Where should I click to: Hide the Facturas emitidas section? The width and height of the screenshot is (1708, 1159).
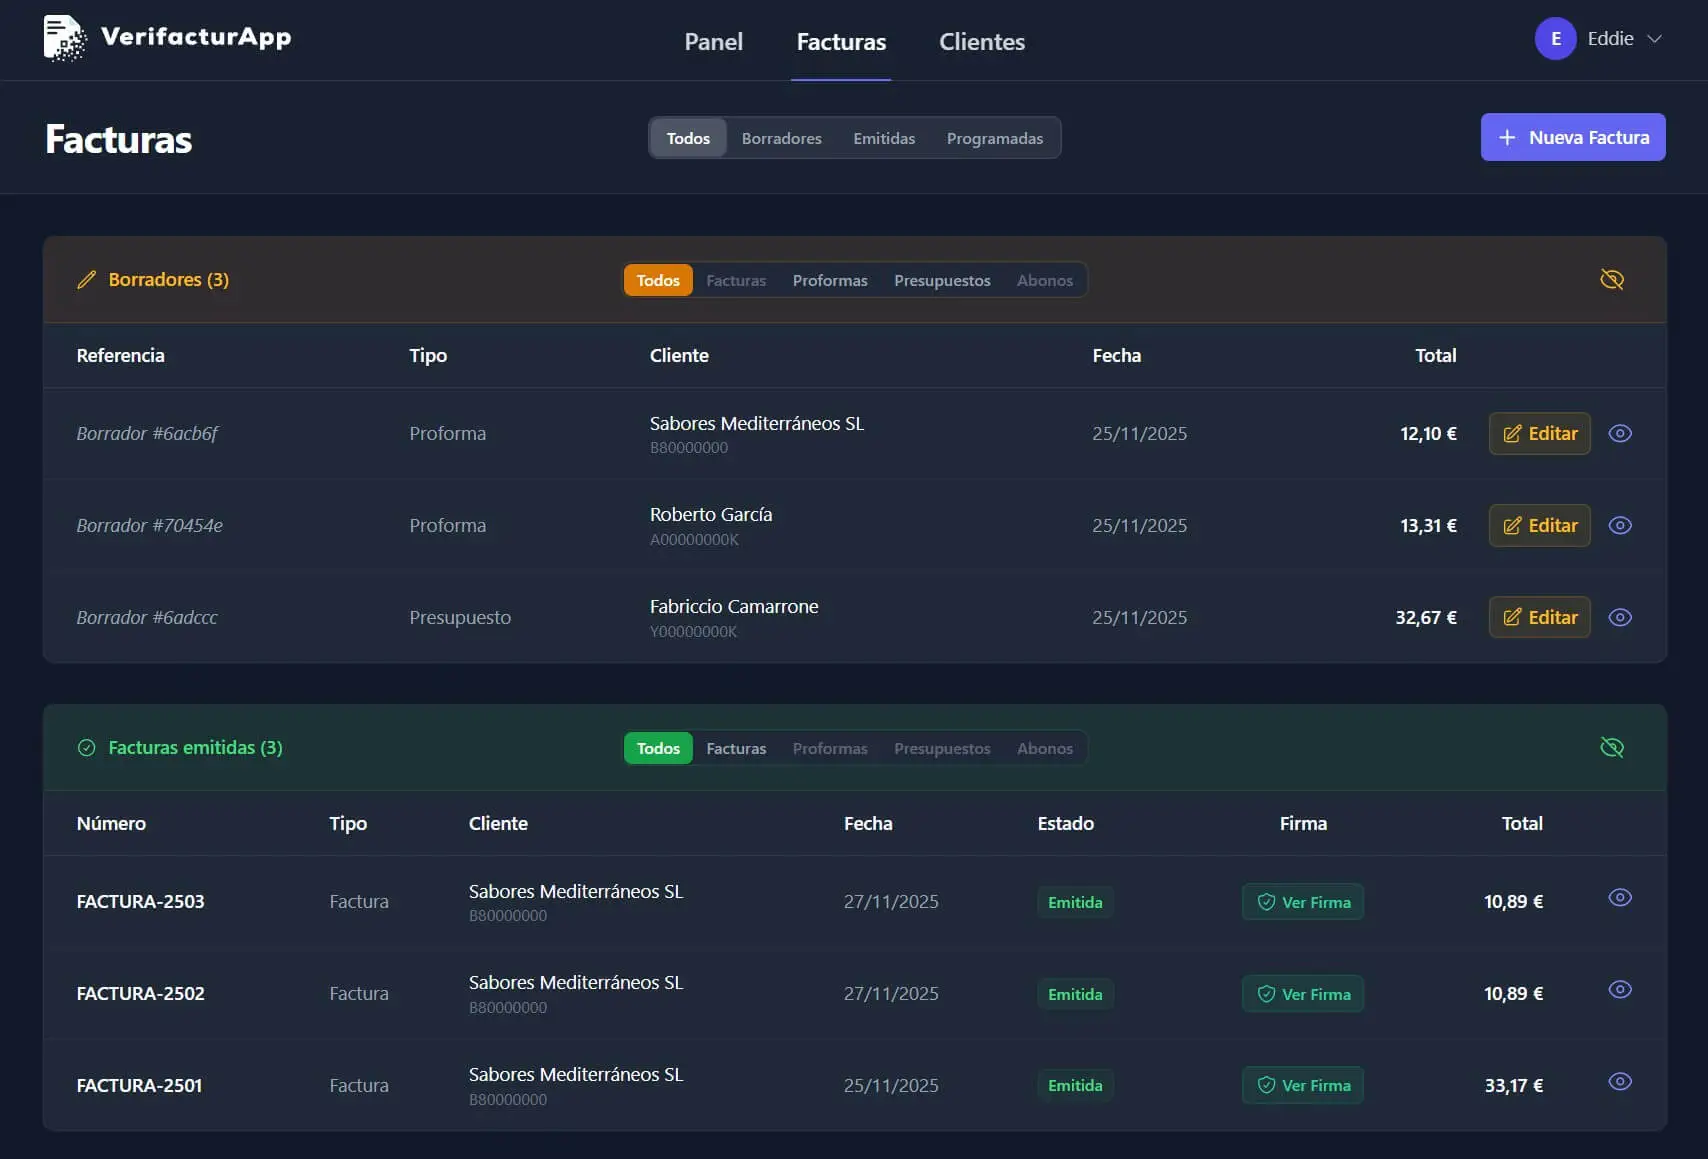tap(1612, 748)
